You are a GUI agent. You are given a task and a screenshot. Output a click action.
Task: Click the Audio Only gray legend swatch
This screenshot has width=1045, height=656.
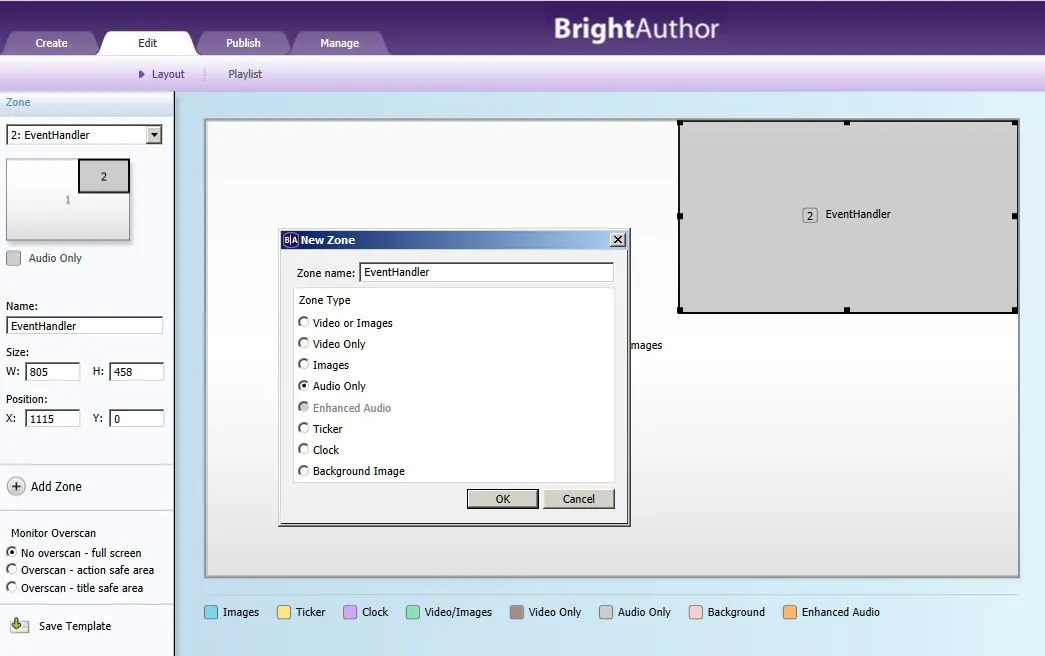(606, 612)
